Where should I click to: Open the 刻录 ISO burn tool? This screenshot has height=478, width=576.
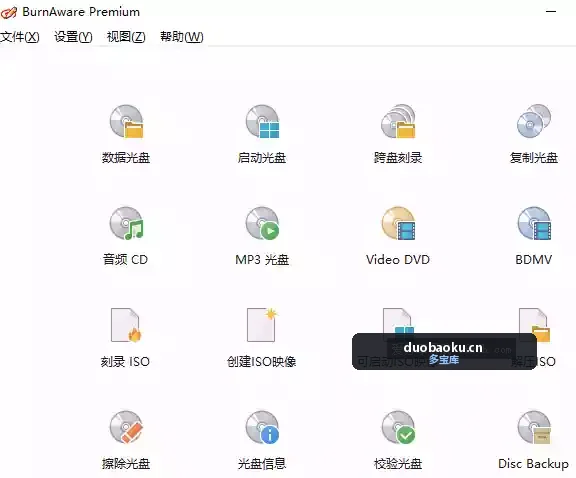125,338
